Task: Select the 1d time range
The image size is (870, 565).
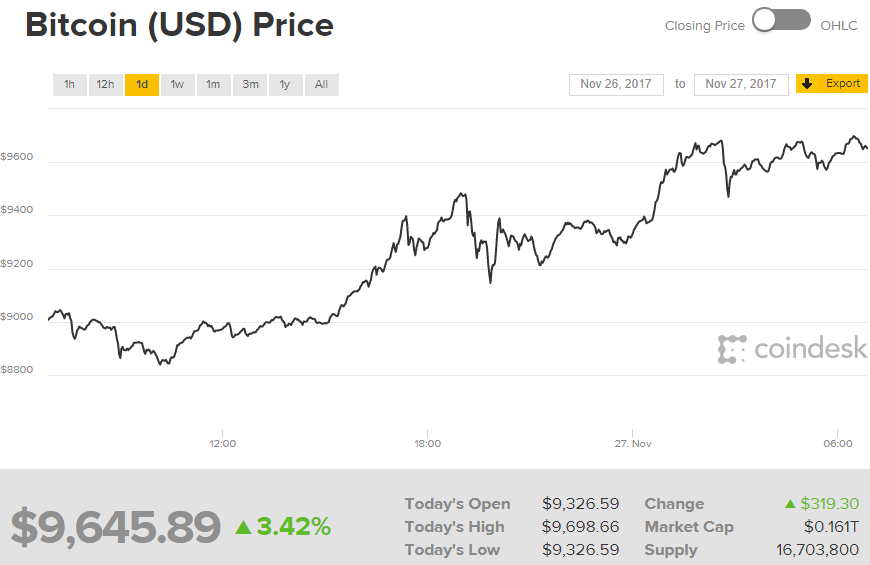Action: click(x=142, y=85)
